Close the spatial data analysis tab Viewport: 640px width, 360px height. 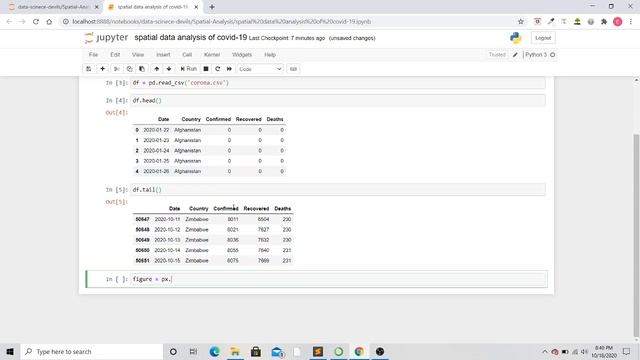(196, 7)
